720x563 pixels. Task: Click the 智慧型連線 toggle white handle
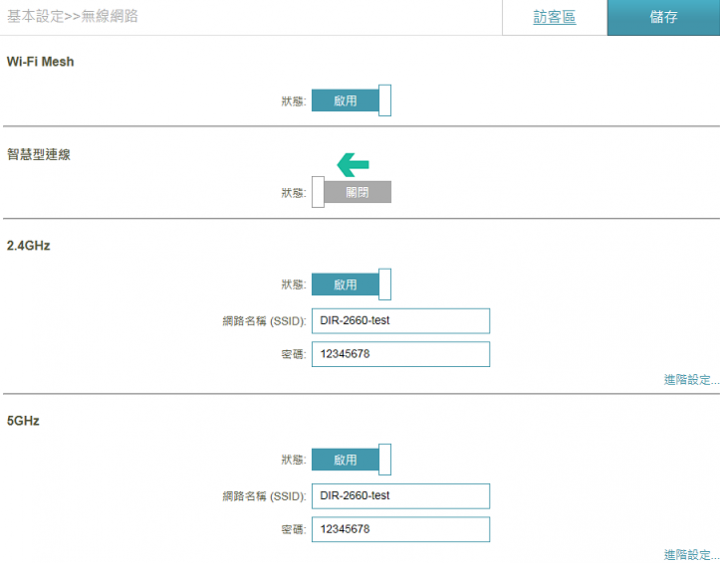[x=318, y=192]
